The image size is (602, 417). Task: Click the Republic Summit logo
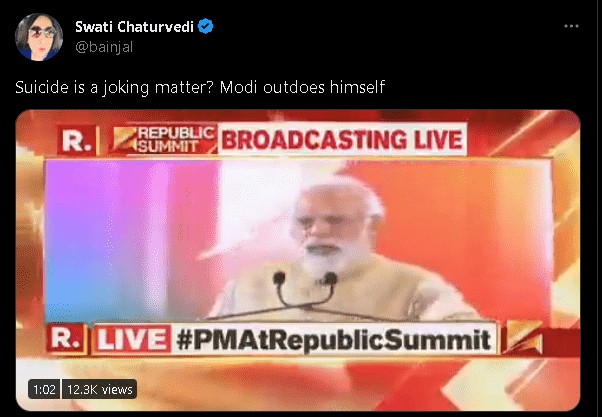[165, 139]
